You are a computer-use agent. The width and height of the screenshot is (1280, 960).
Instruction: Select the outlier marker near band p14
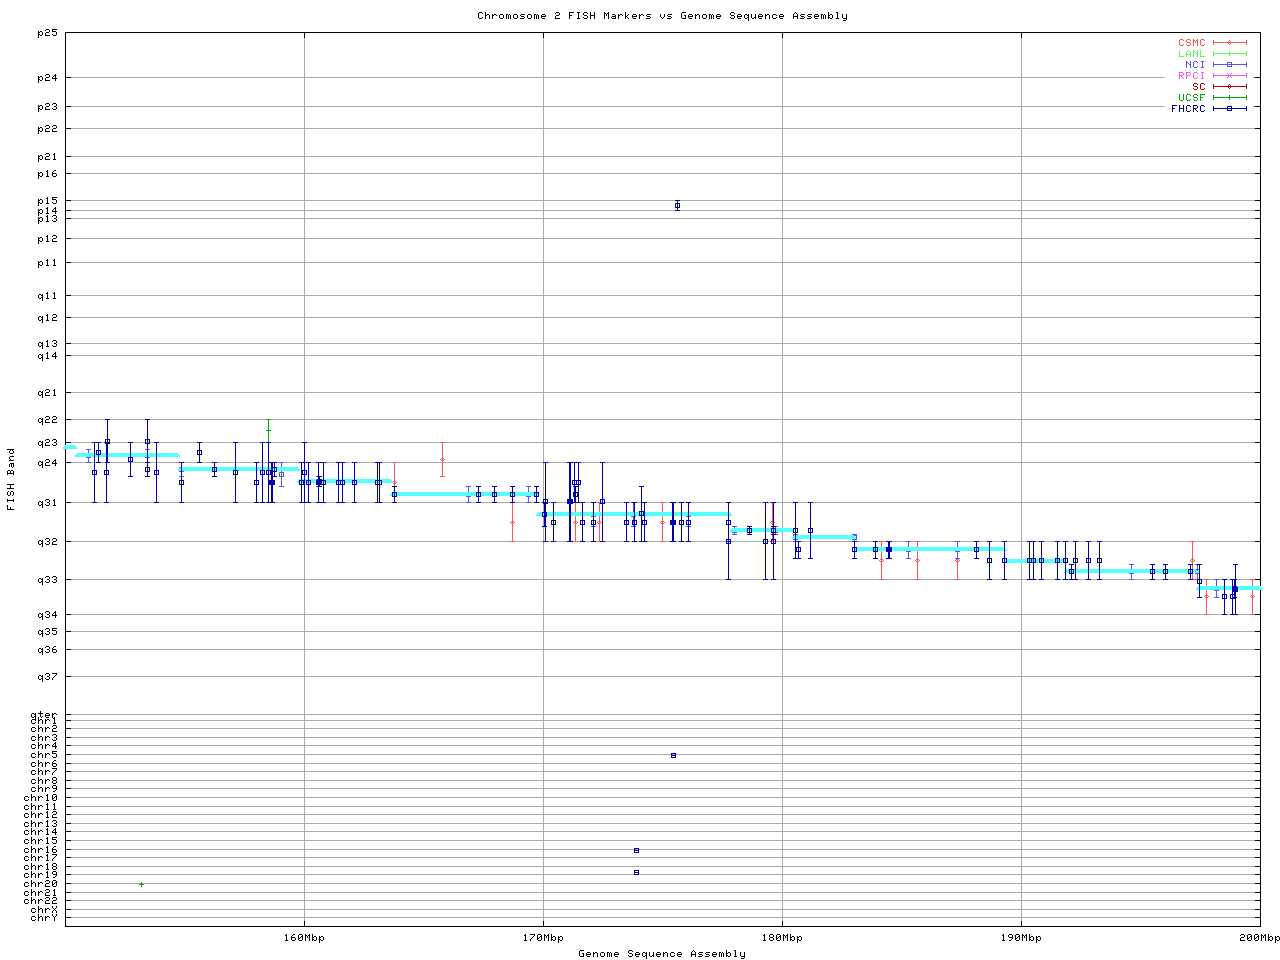[677, 206]
